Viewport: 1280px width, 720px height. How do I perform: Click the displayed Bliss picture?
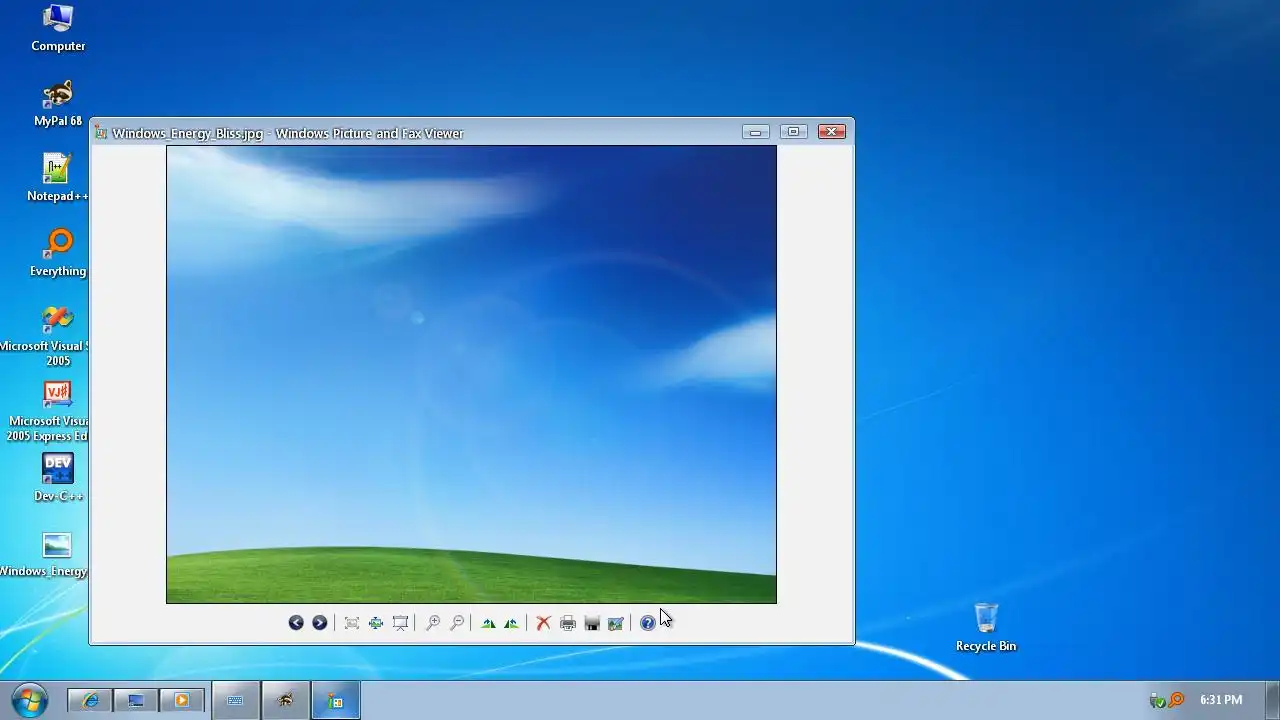click(471, 375)
